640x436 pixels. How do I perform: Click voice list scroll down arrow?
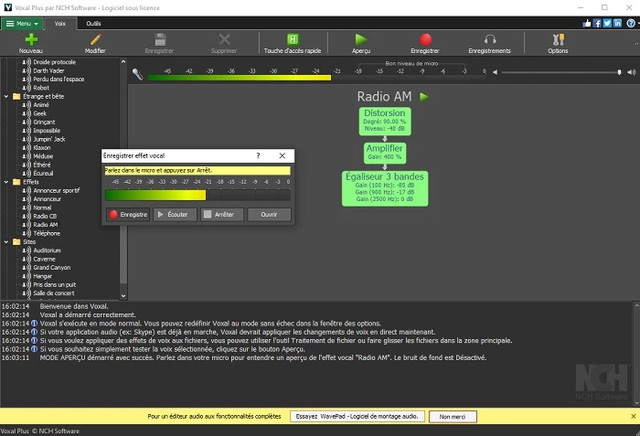pos(123,296)
